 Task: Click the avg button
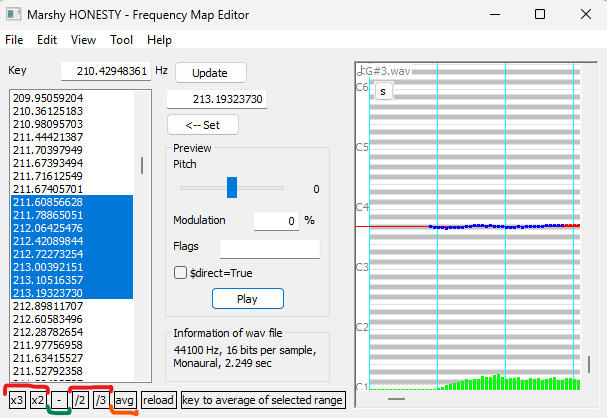125,400
